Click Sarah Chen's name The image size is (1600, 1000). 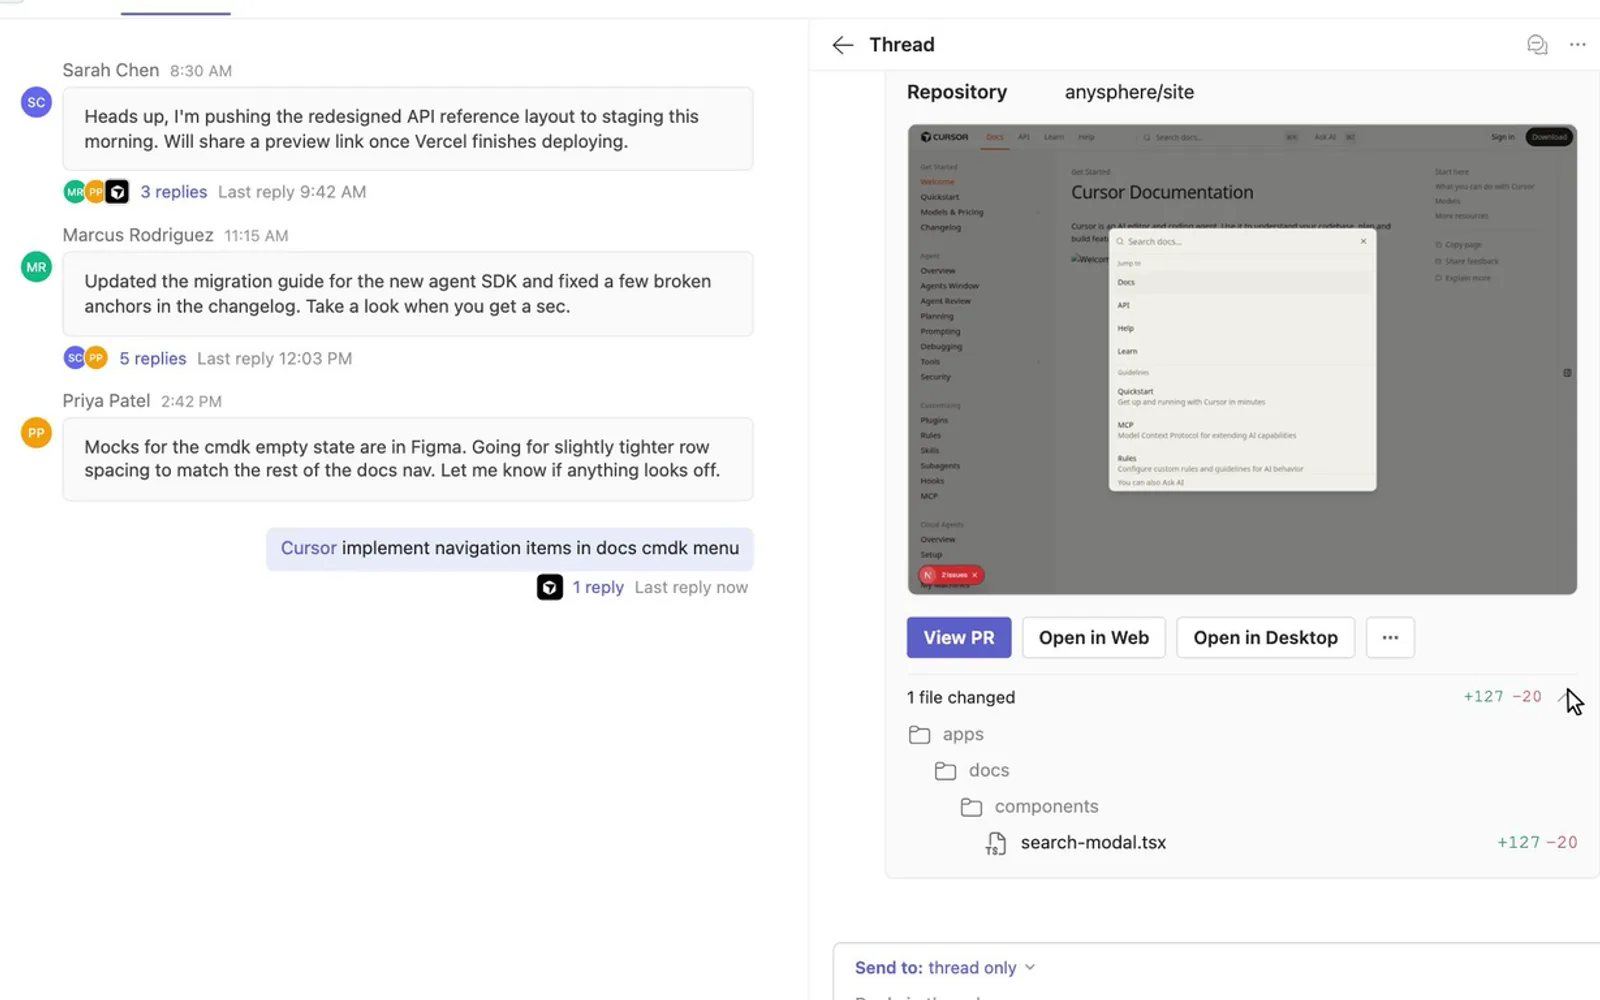click(111, 70)
